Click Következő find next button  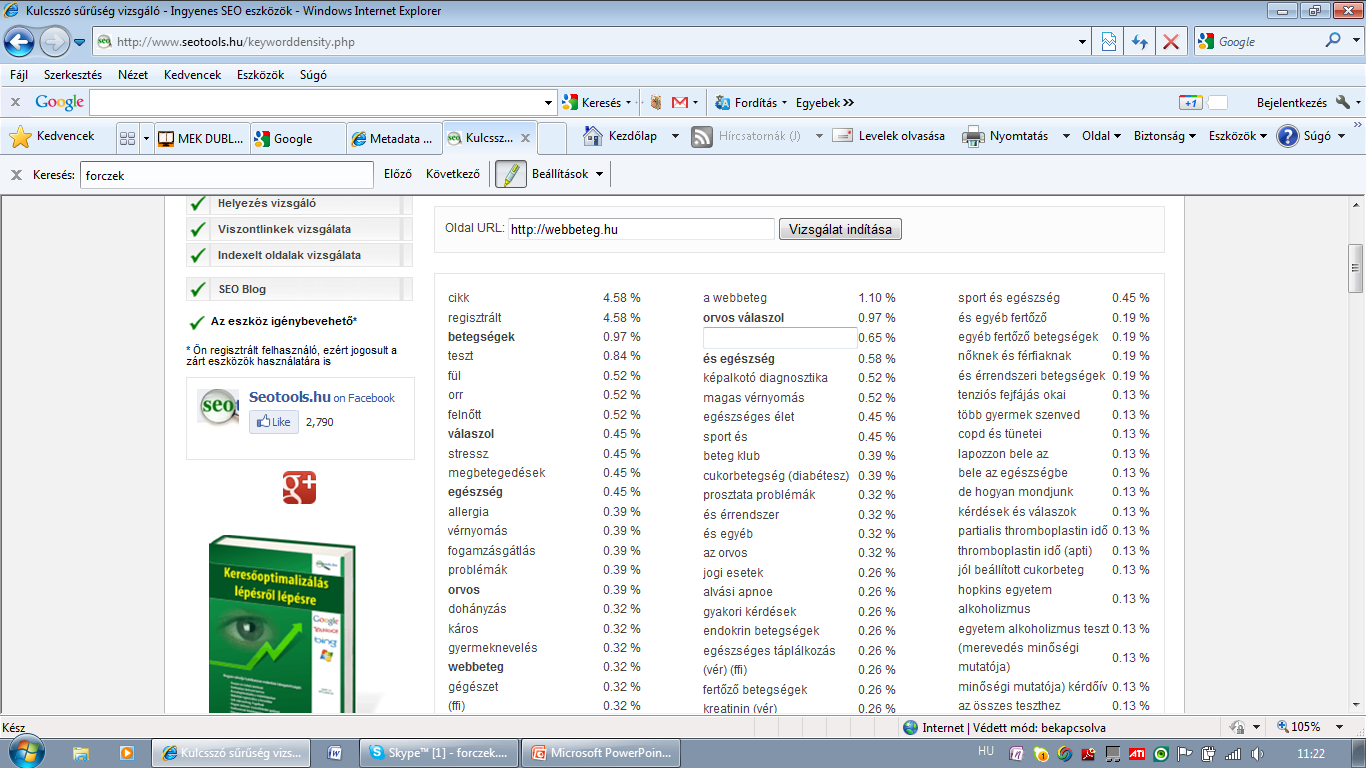point(453,174)
